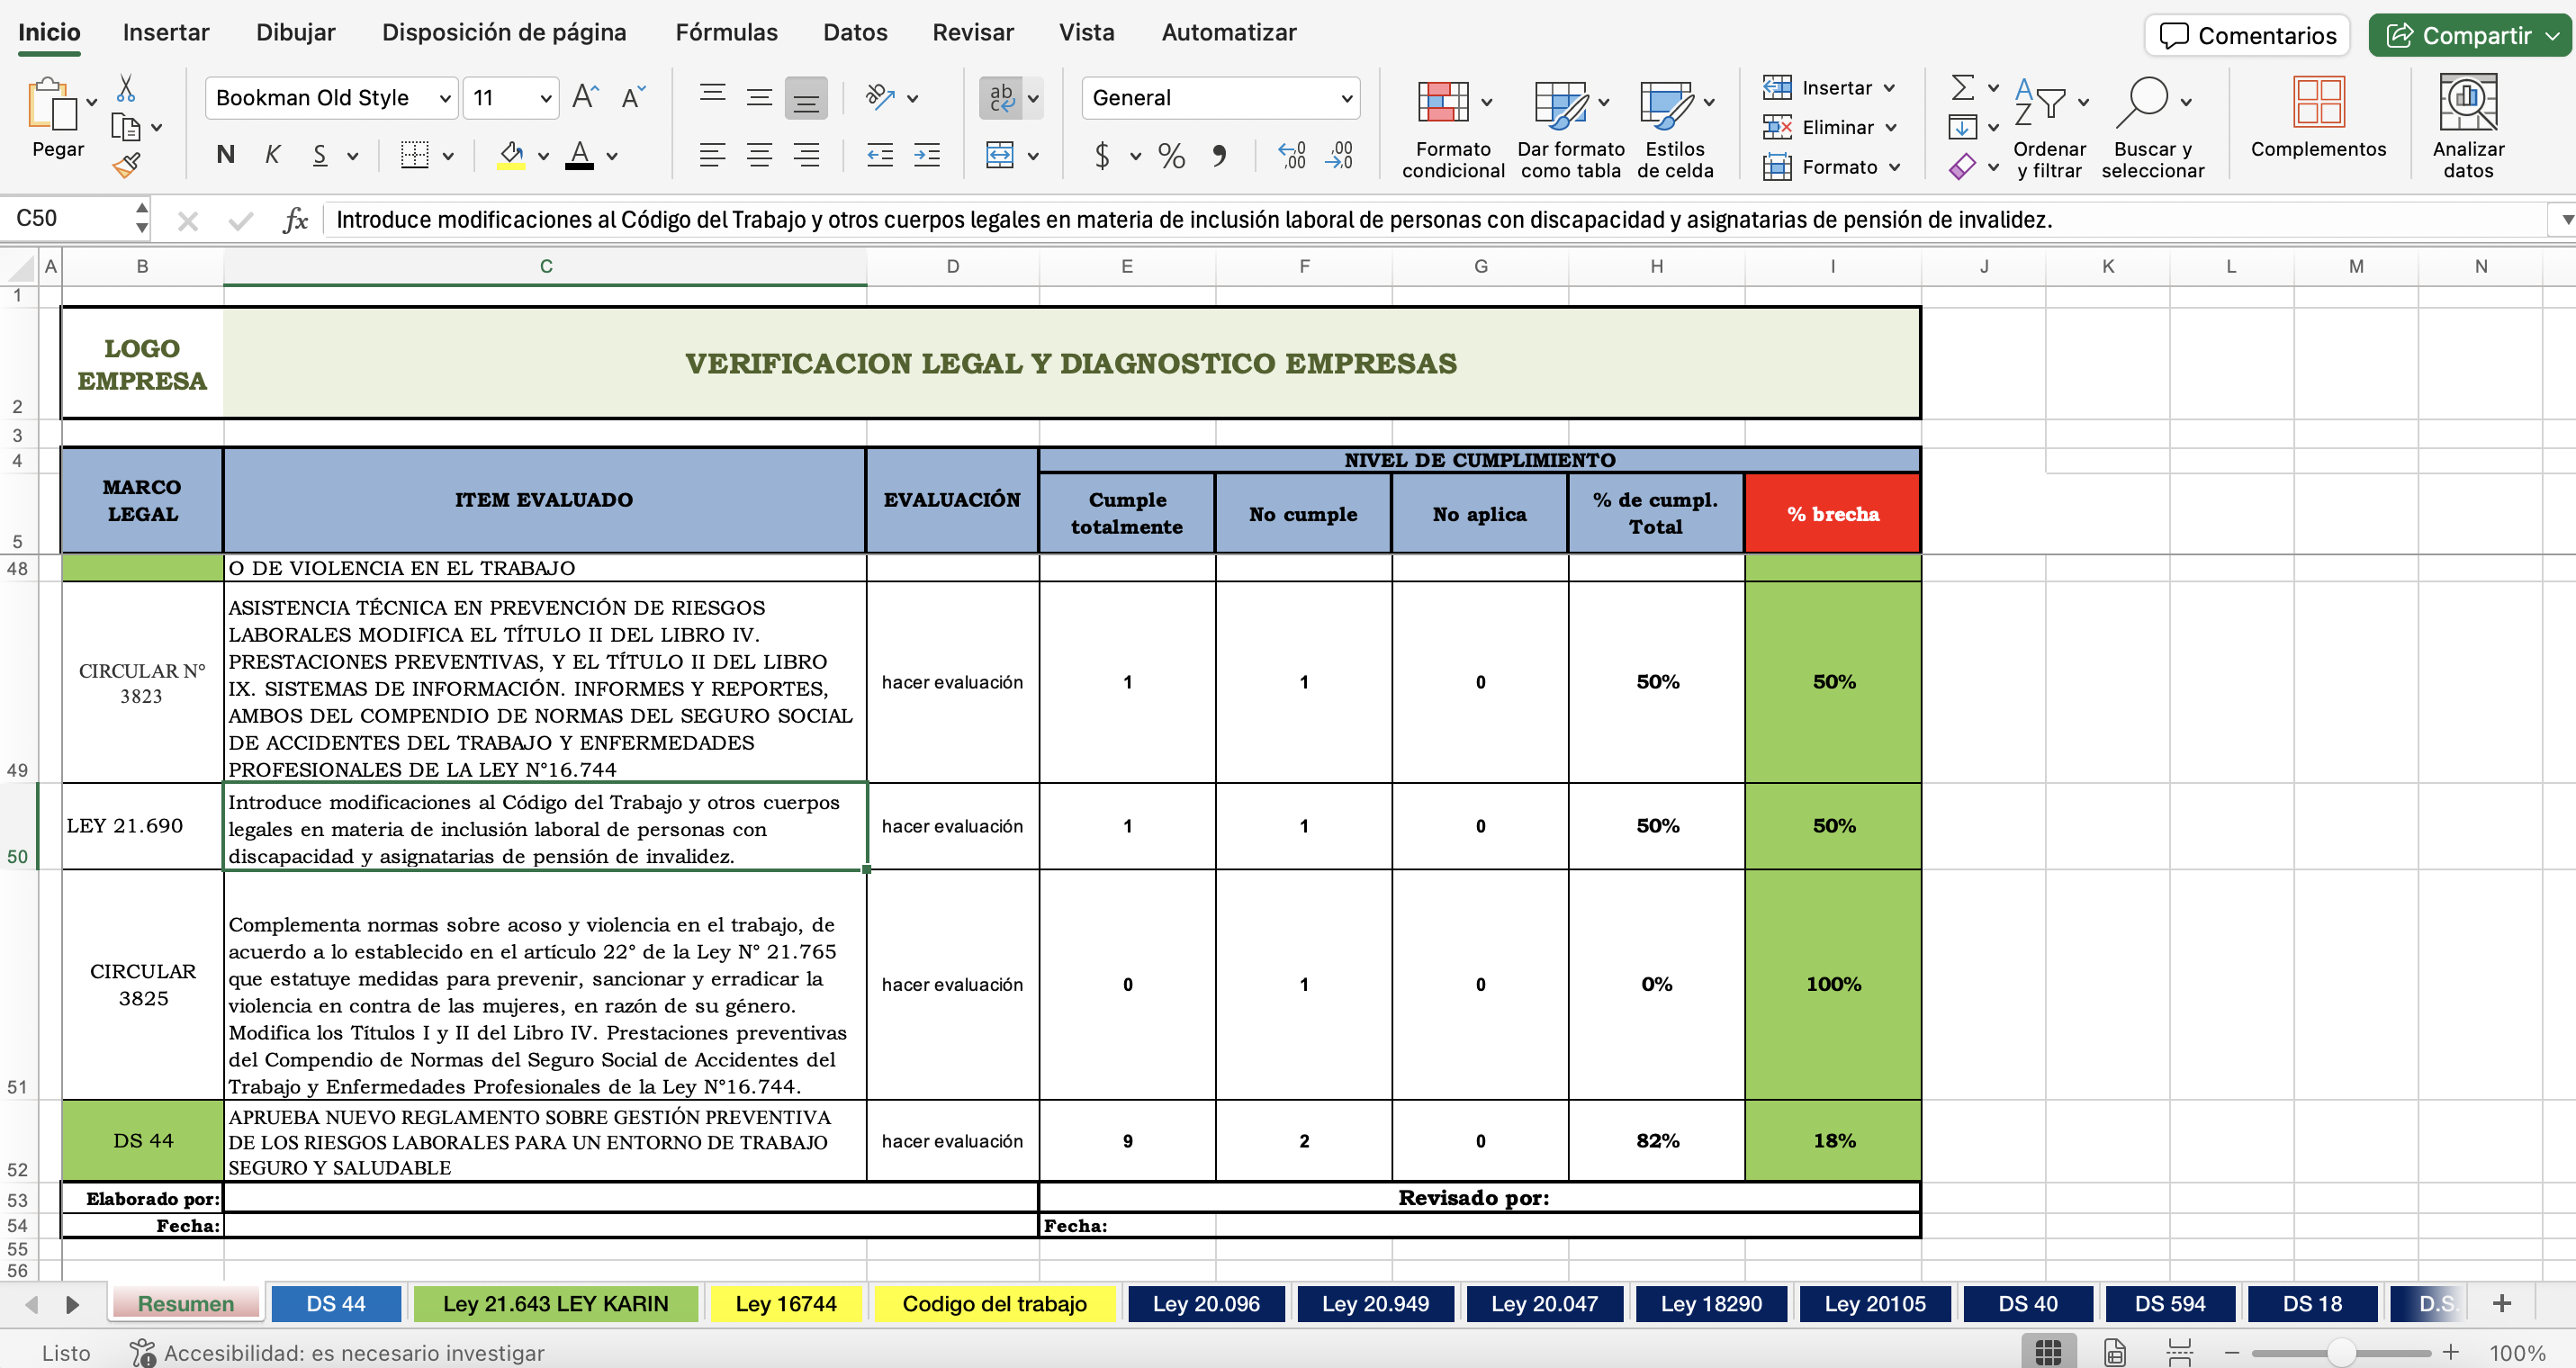2576x1368 pixels.
Task: Increase decimal places for the cell
Action: [1293, 156]
